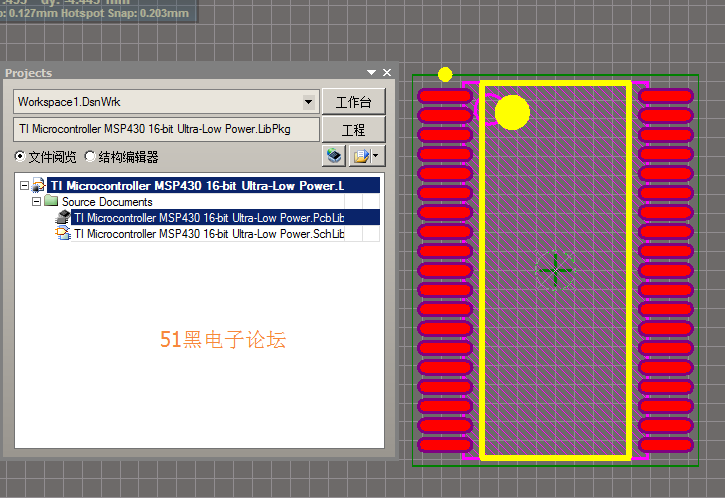Image resolution: width=725 pixels, height=498 pixels.
Task: Click the 工程 project button
Action: click(x=354, y=129)
